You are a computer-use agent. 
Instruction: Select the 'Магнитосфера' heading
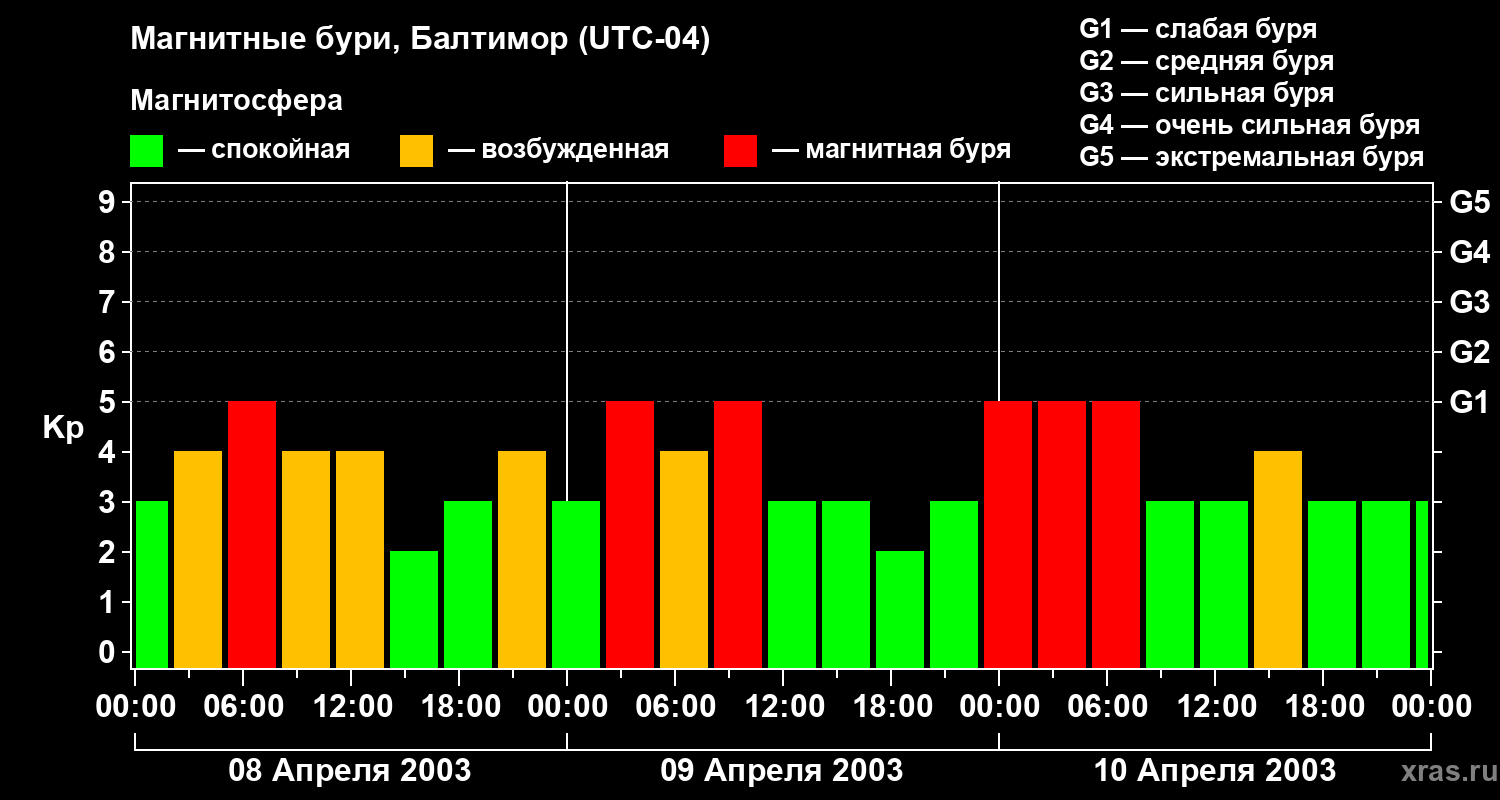[x=237, y=101]
